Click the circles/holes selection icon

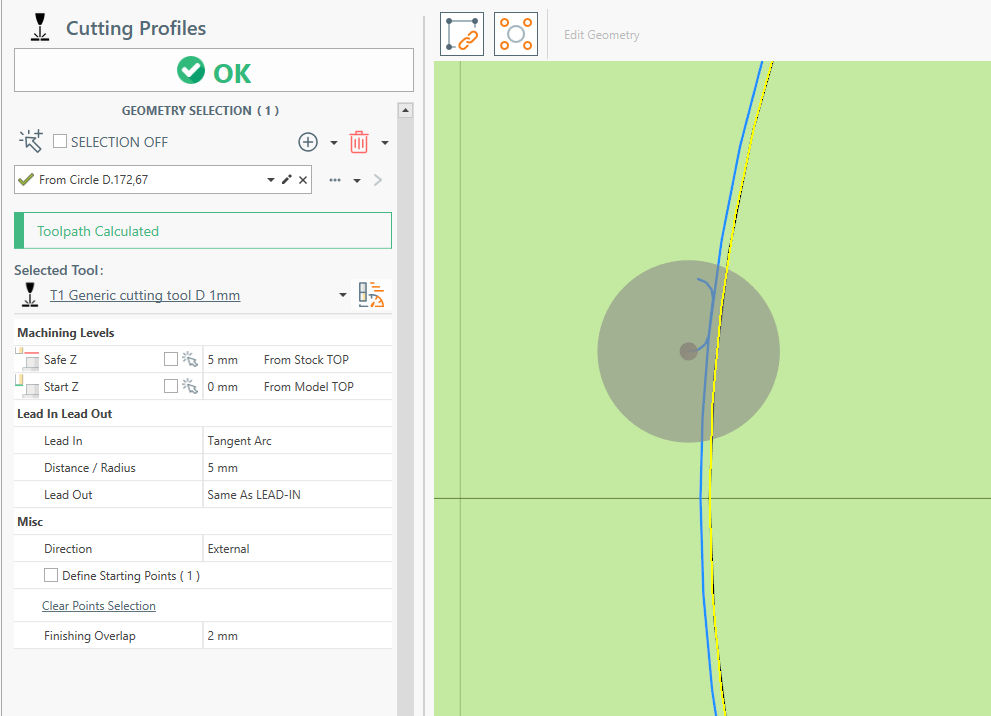516,34
